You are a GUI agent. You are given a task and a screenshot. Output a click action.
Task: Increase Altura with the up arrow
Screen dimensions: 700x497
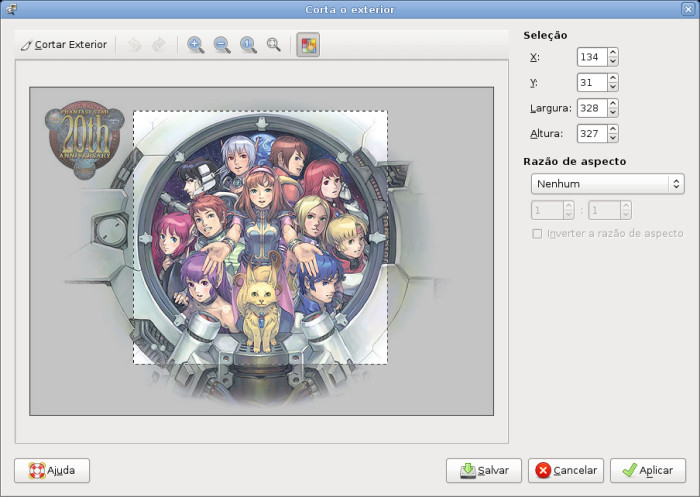(613, 129)
